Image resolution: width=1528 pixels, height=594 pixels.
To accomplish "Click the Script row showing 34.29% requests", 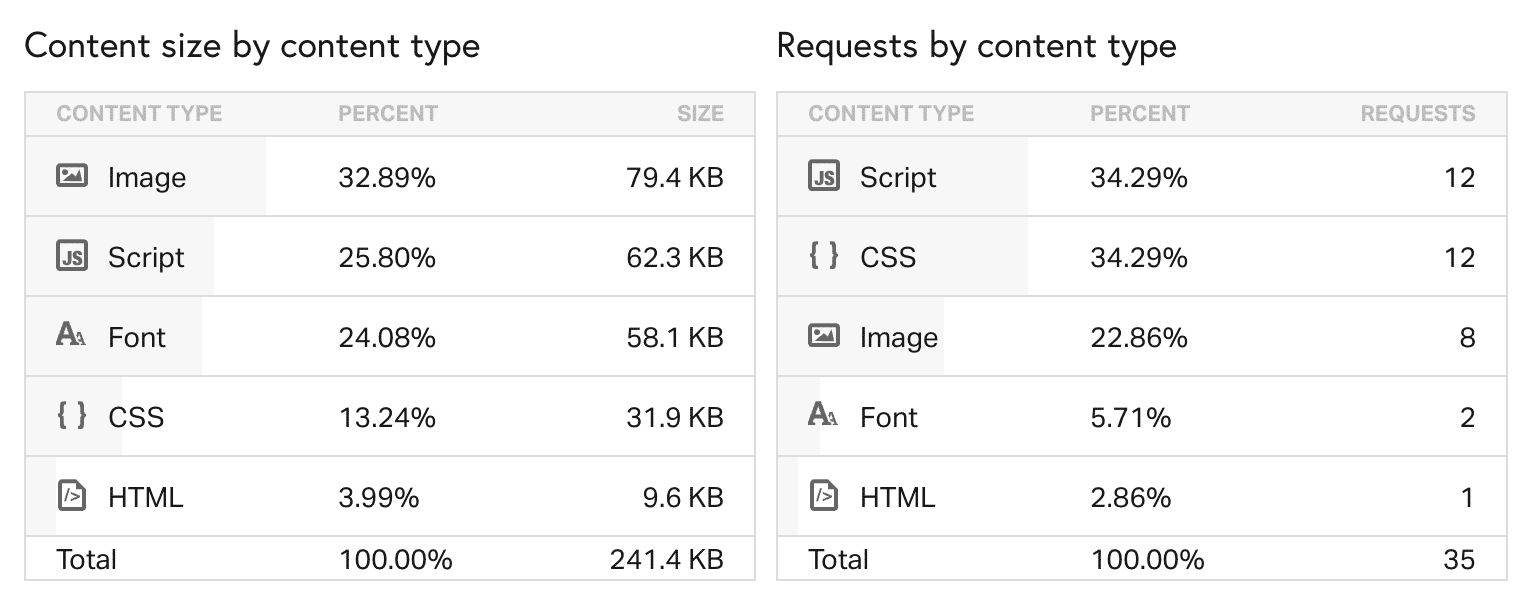I will coord(1139,178).
